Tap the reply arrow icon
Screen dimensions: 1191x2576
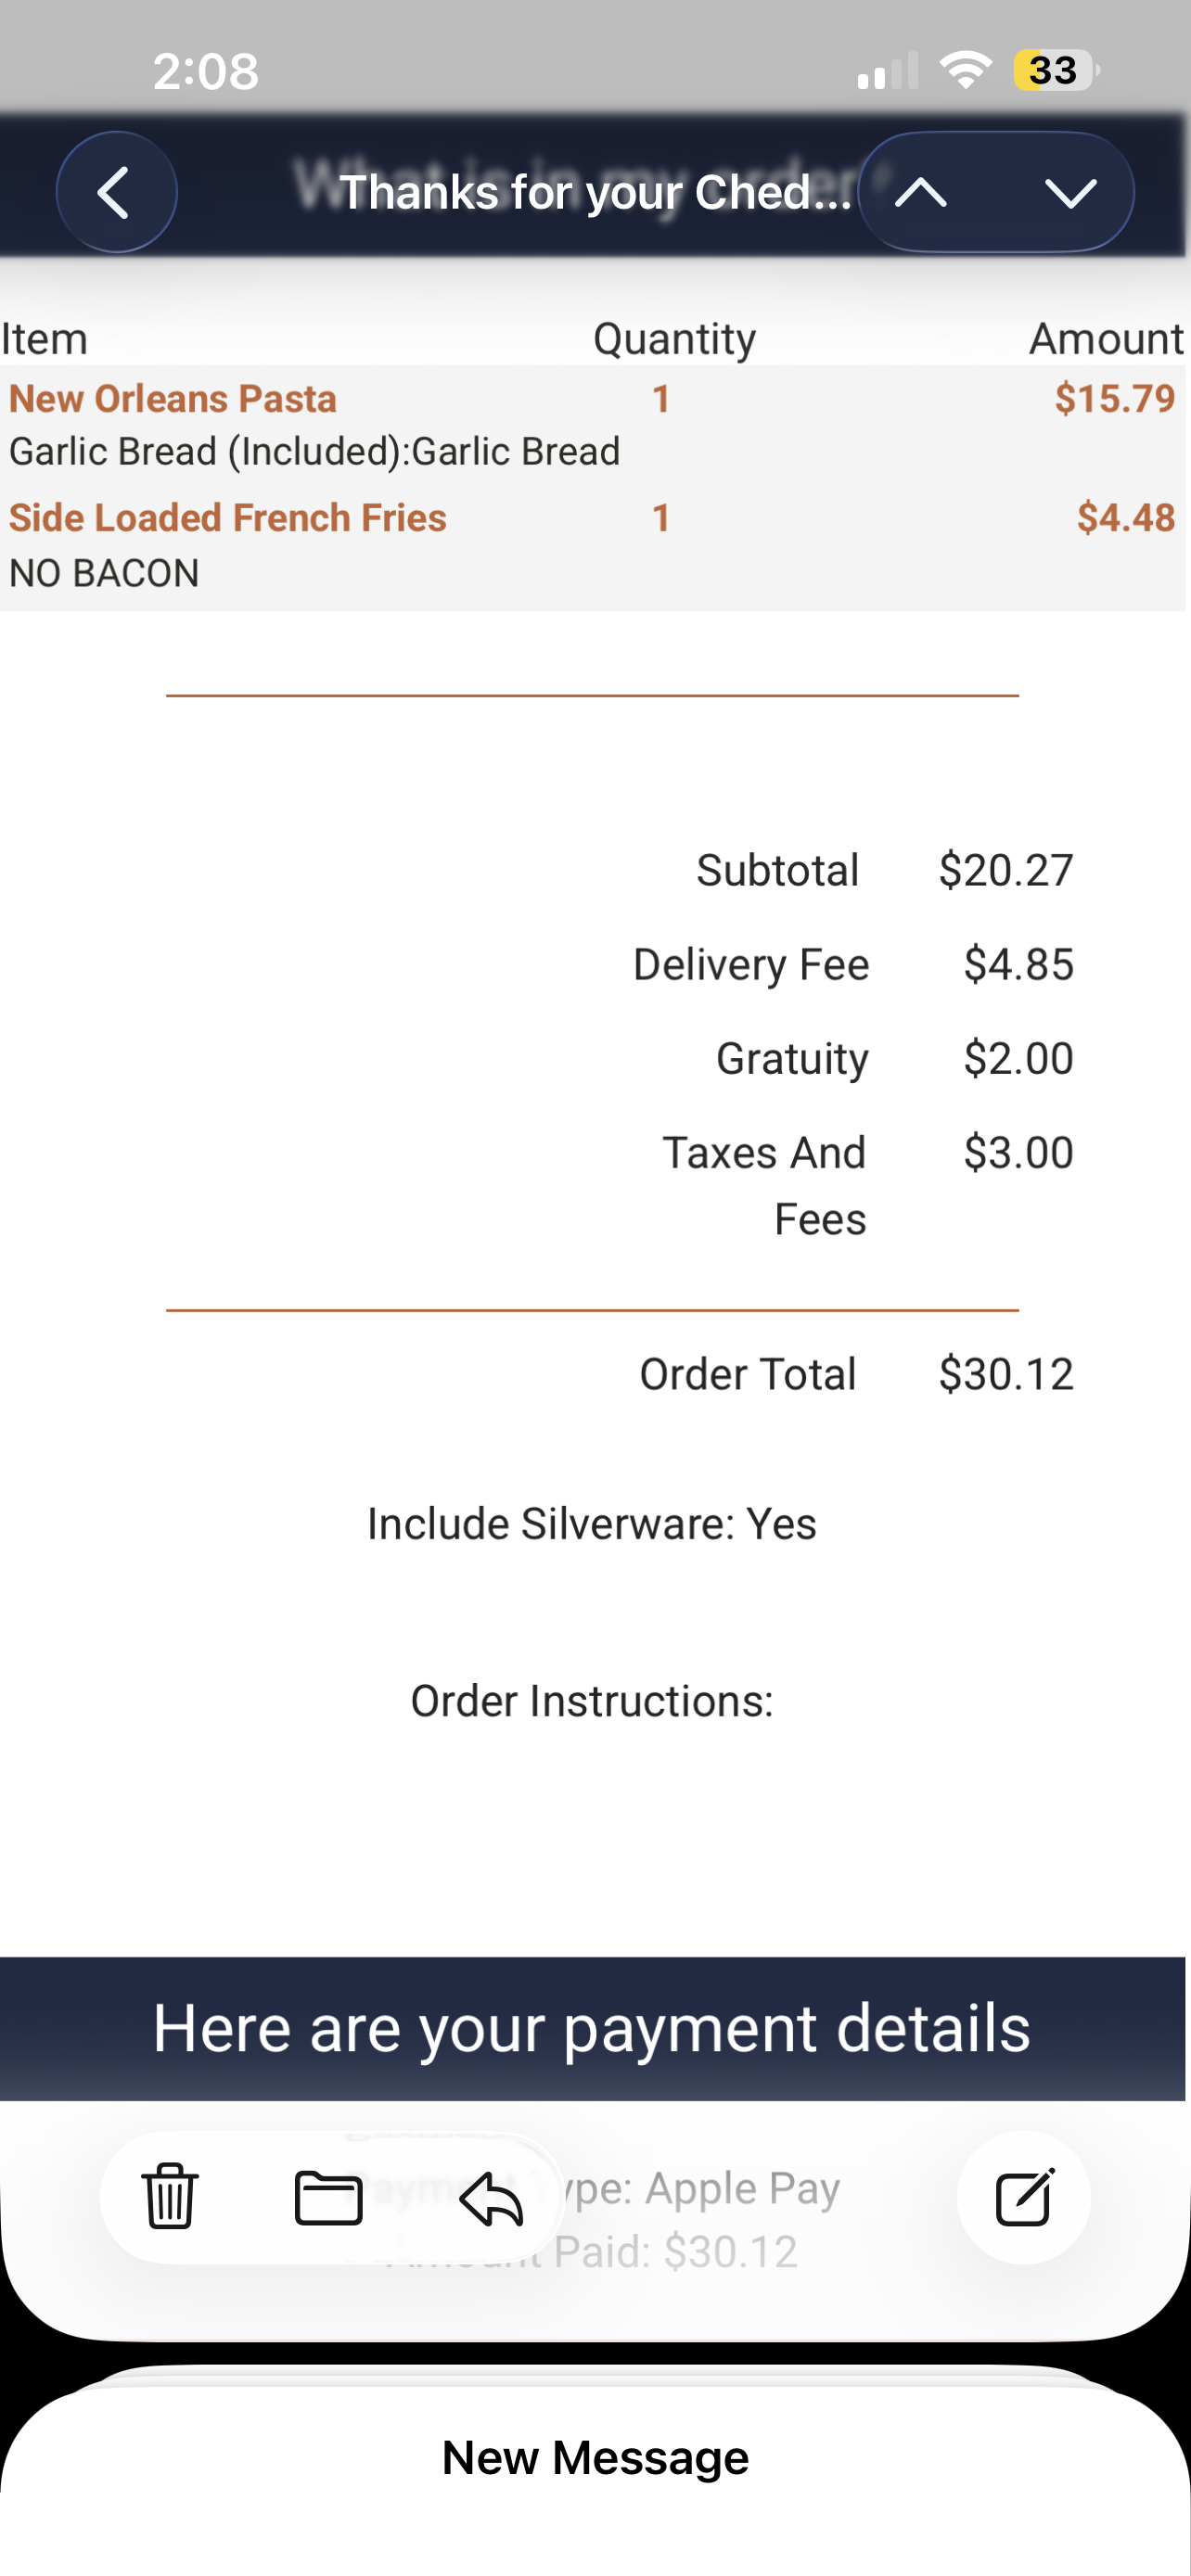pyautogui.click(x=491, y=2199)
